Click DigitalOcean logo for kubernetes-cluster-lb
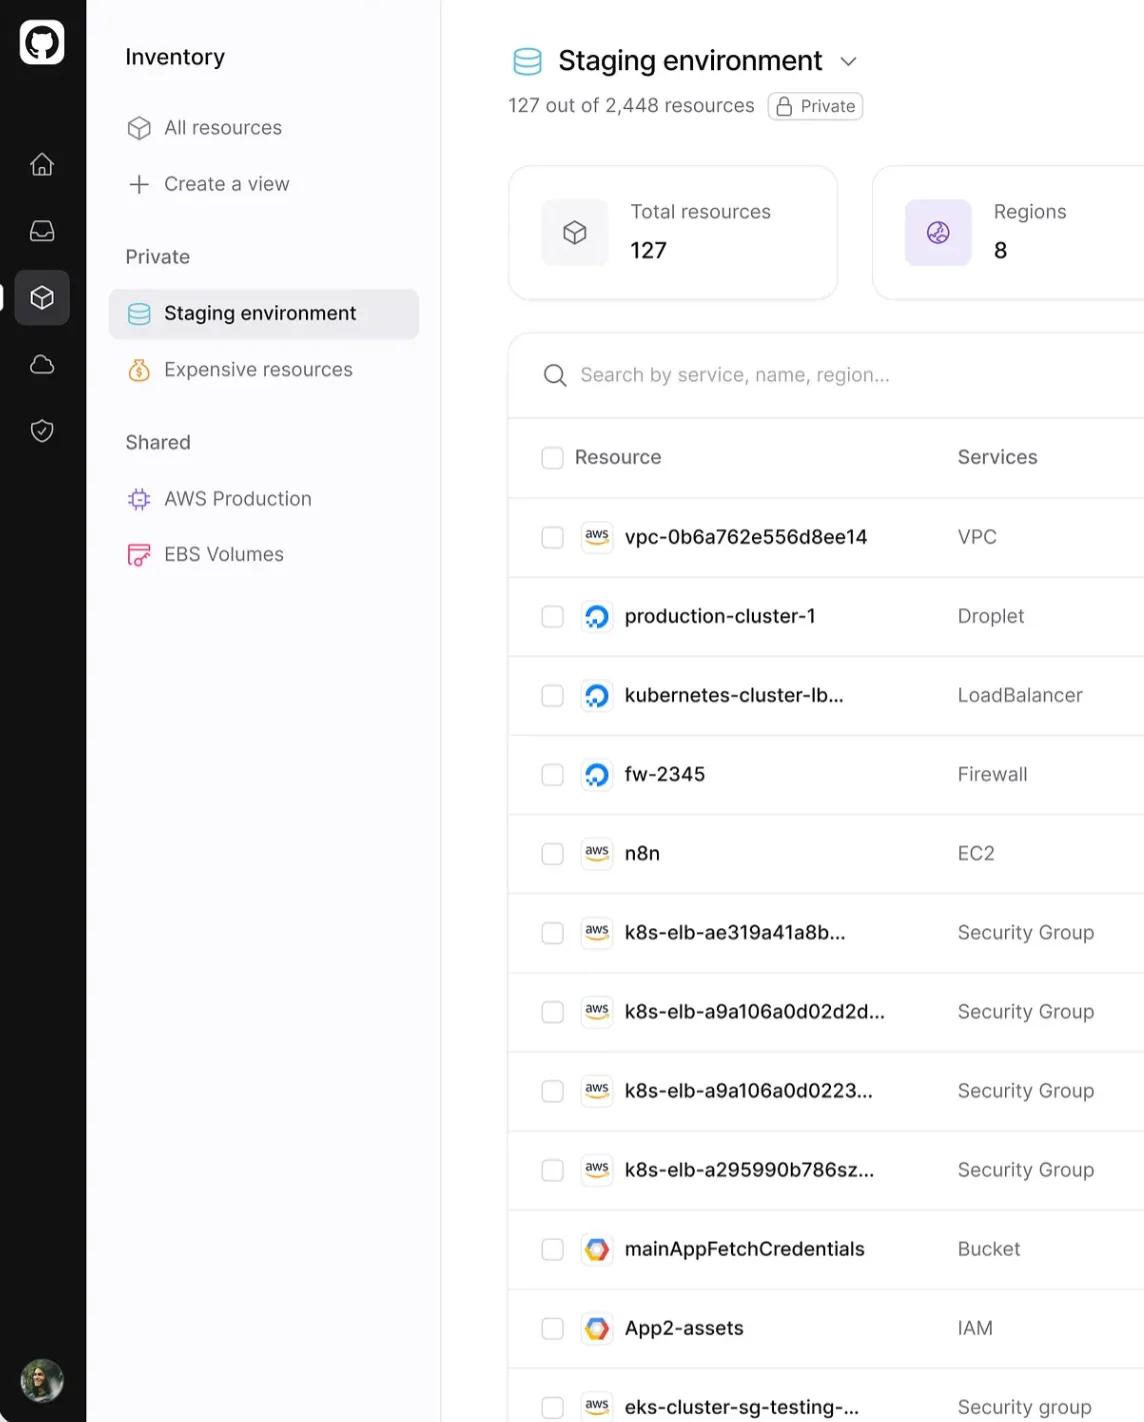This screenshot has width=1144, height=1422. 597,695
